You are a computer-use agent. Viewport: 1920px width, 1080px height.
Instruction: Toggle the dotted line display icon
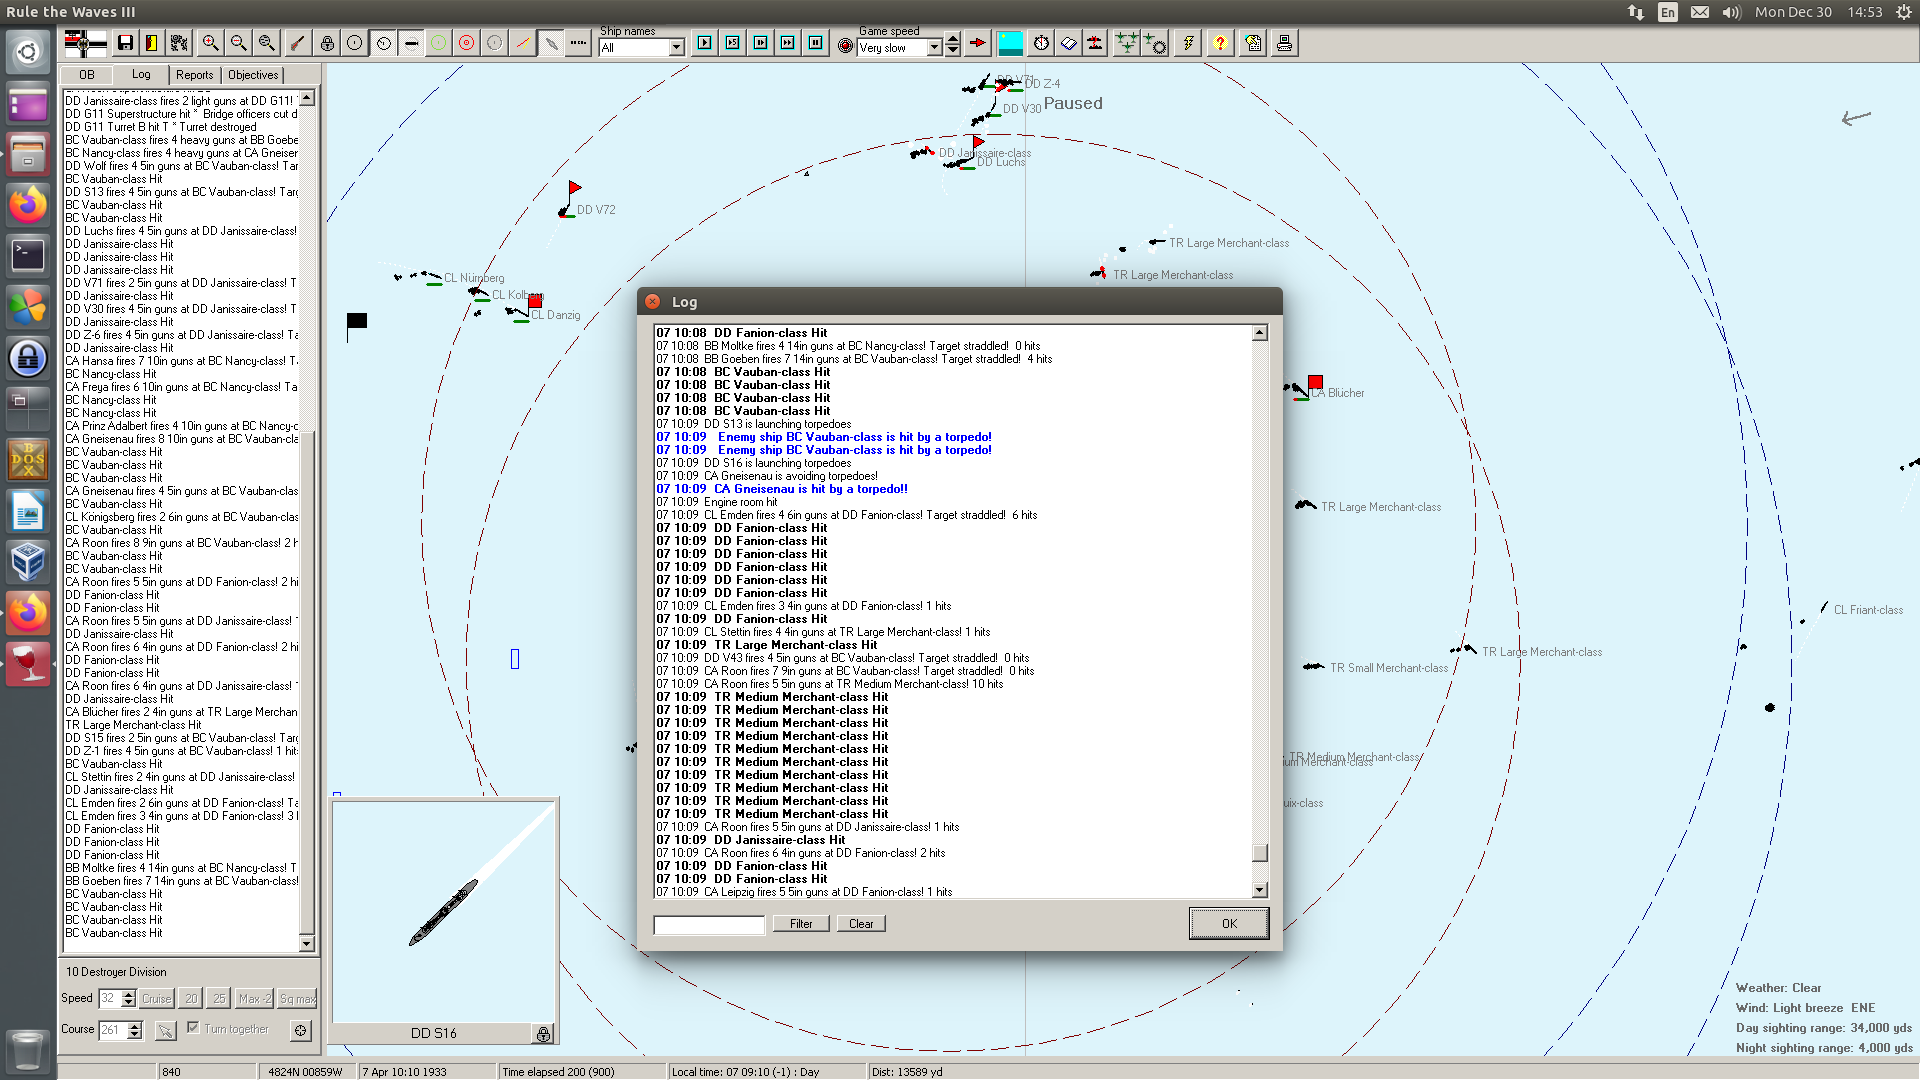click(578, 43)
